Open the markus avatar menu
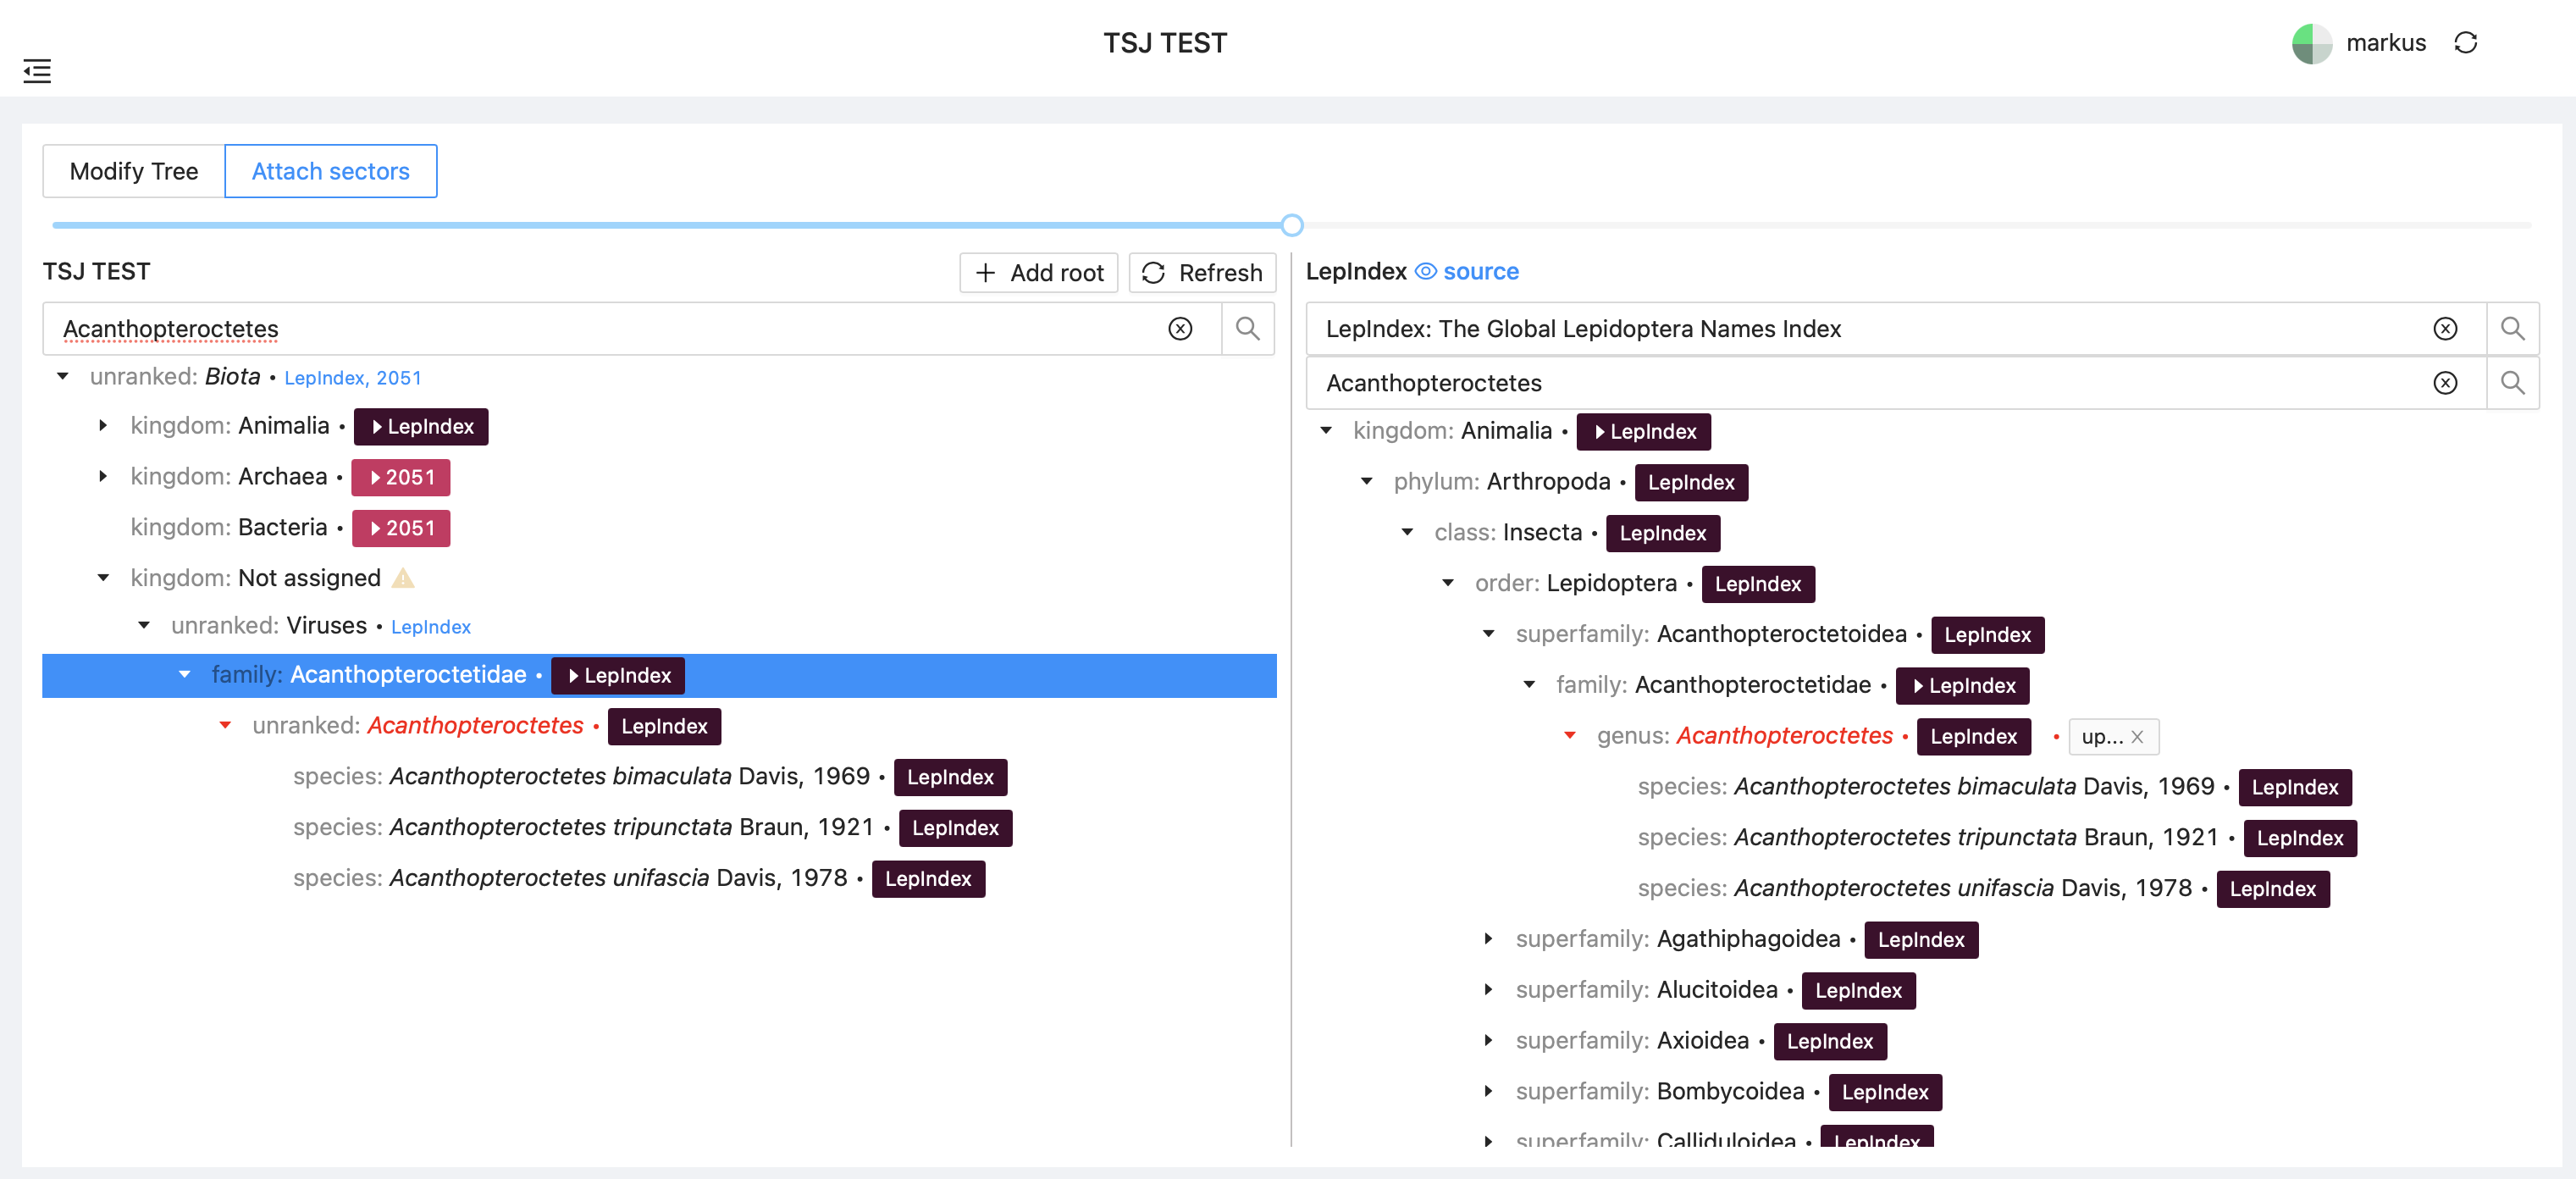The height and width of the screenshot is (1179, 2576). click(2312, 43)
